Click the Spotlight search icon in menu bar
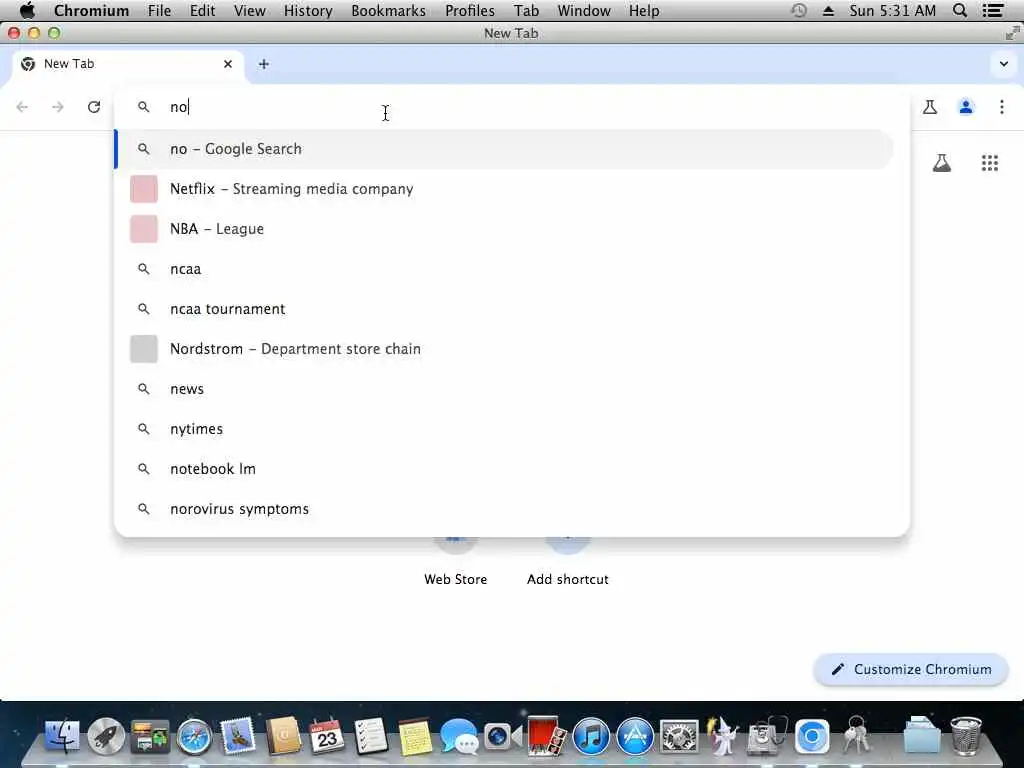 point(960,10)
